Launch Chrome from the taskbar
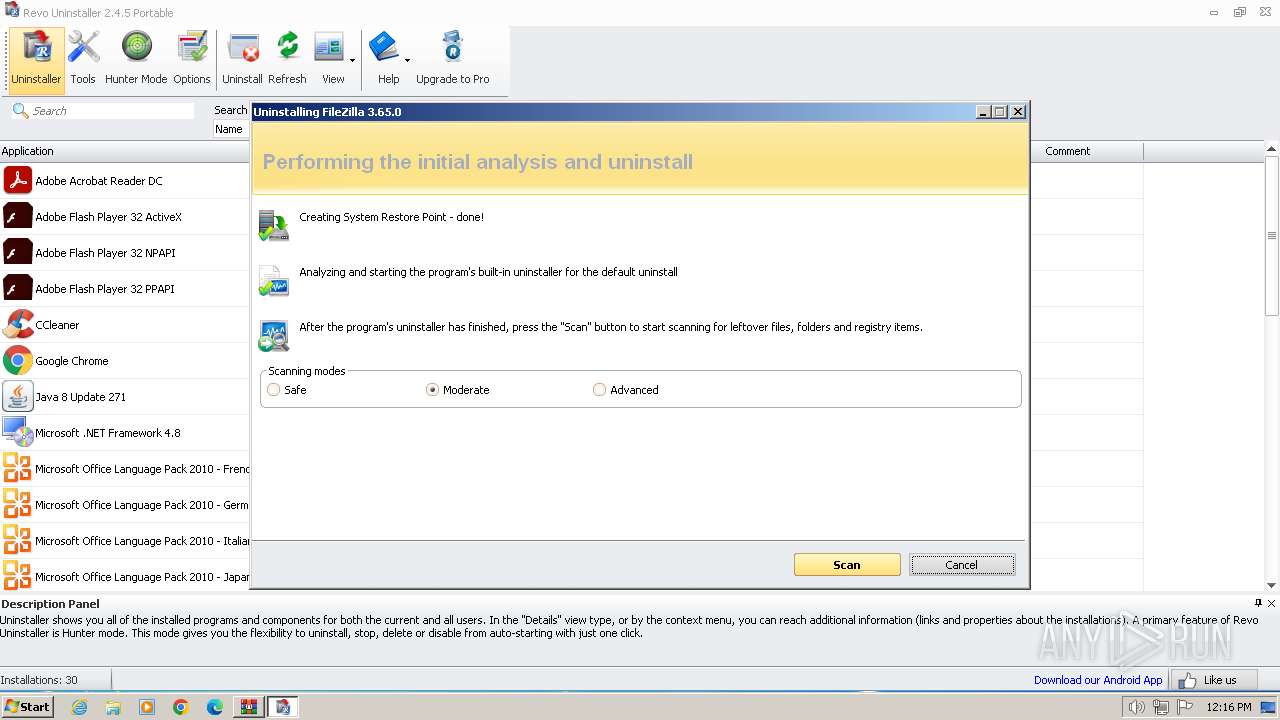This screenshot has height=720, width=1280. [x=181, y=707]
